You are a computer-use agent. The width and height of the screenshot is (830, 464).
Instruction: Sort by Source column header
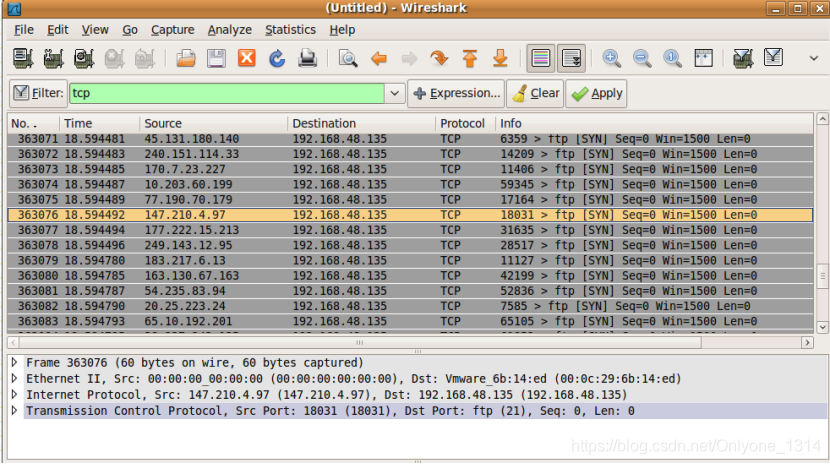(x=214, y=123)
